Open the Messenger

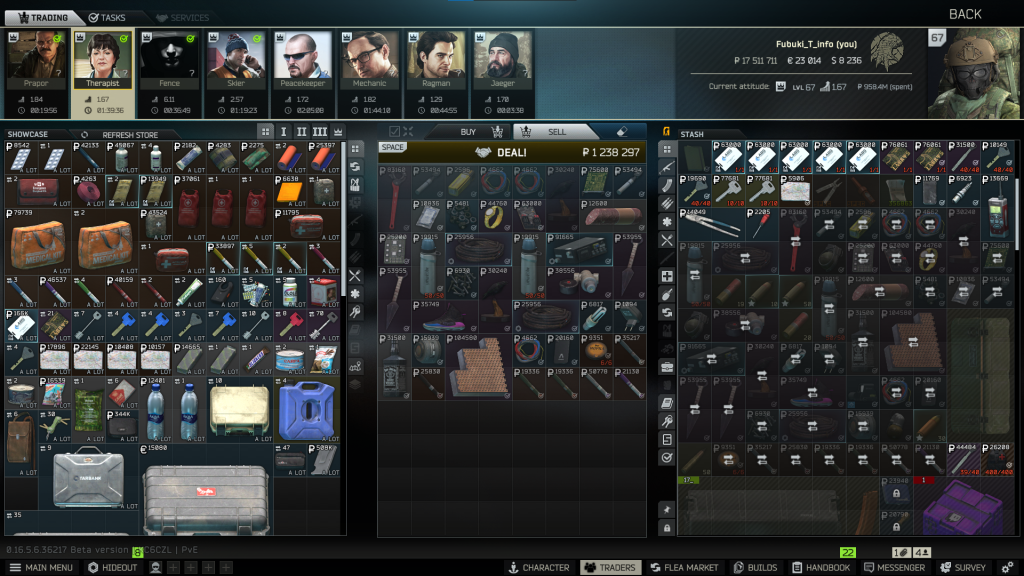tap(894, 568)
